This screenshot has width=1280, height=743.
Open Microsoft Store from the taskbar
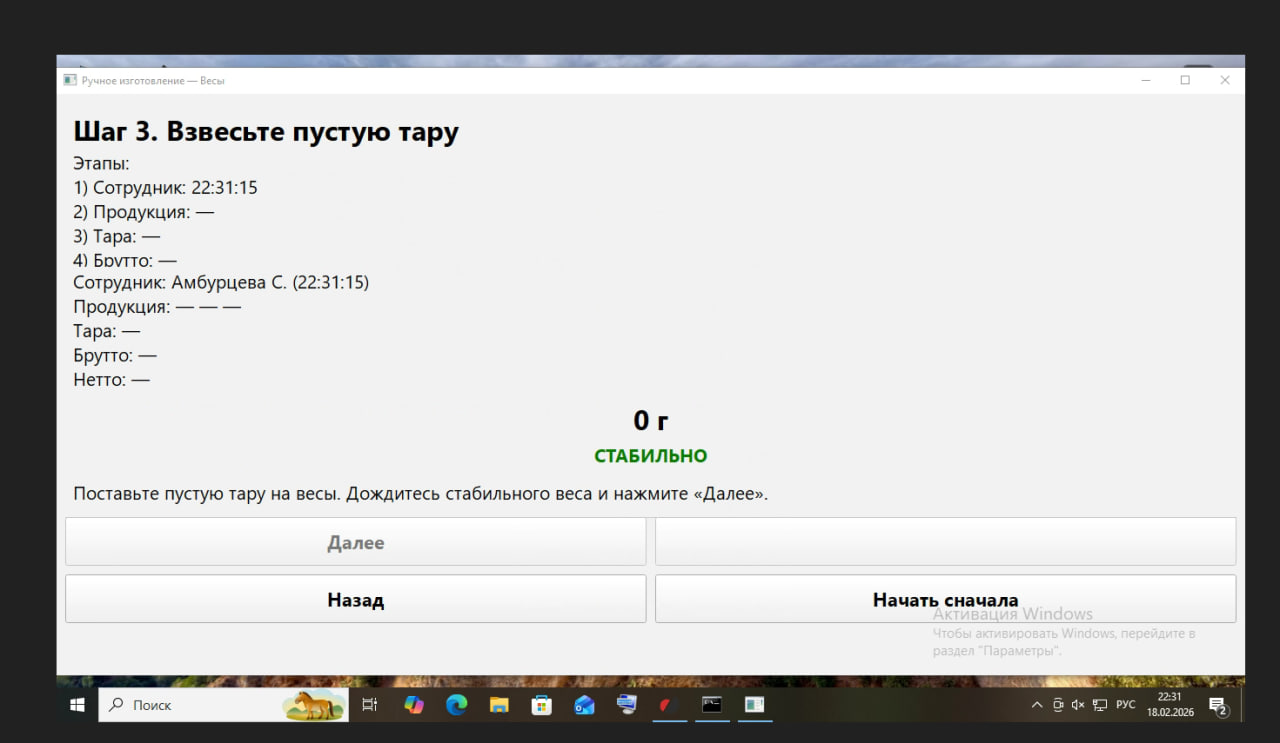[542, 705]
